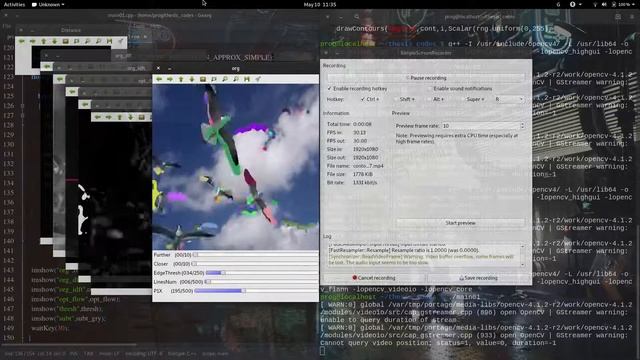Image resolution: width=640 pixels, height=360 pixels.
Task: Cancel the recording
Action: pos(373,278)
